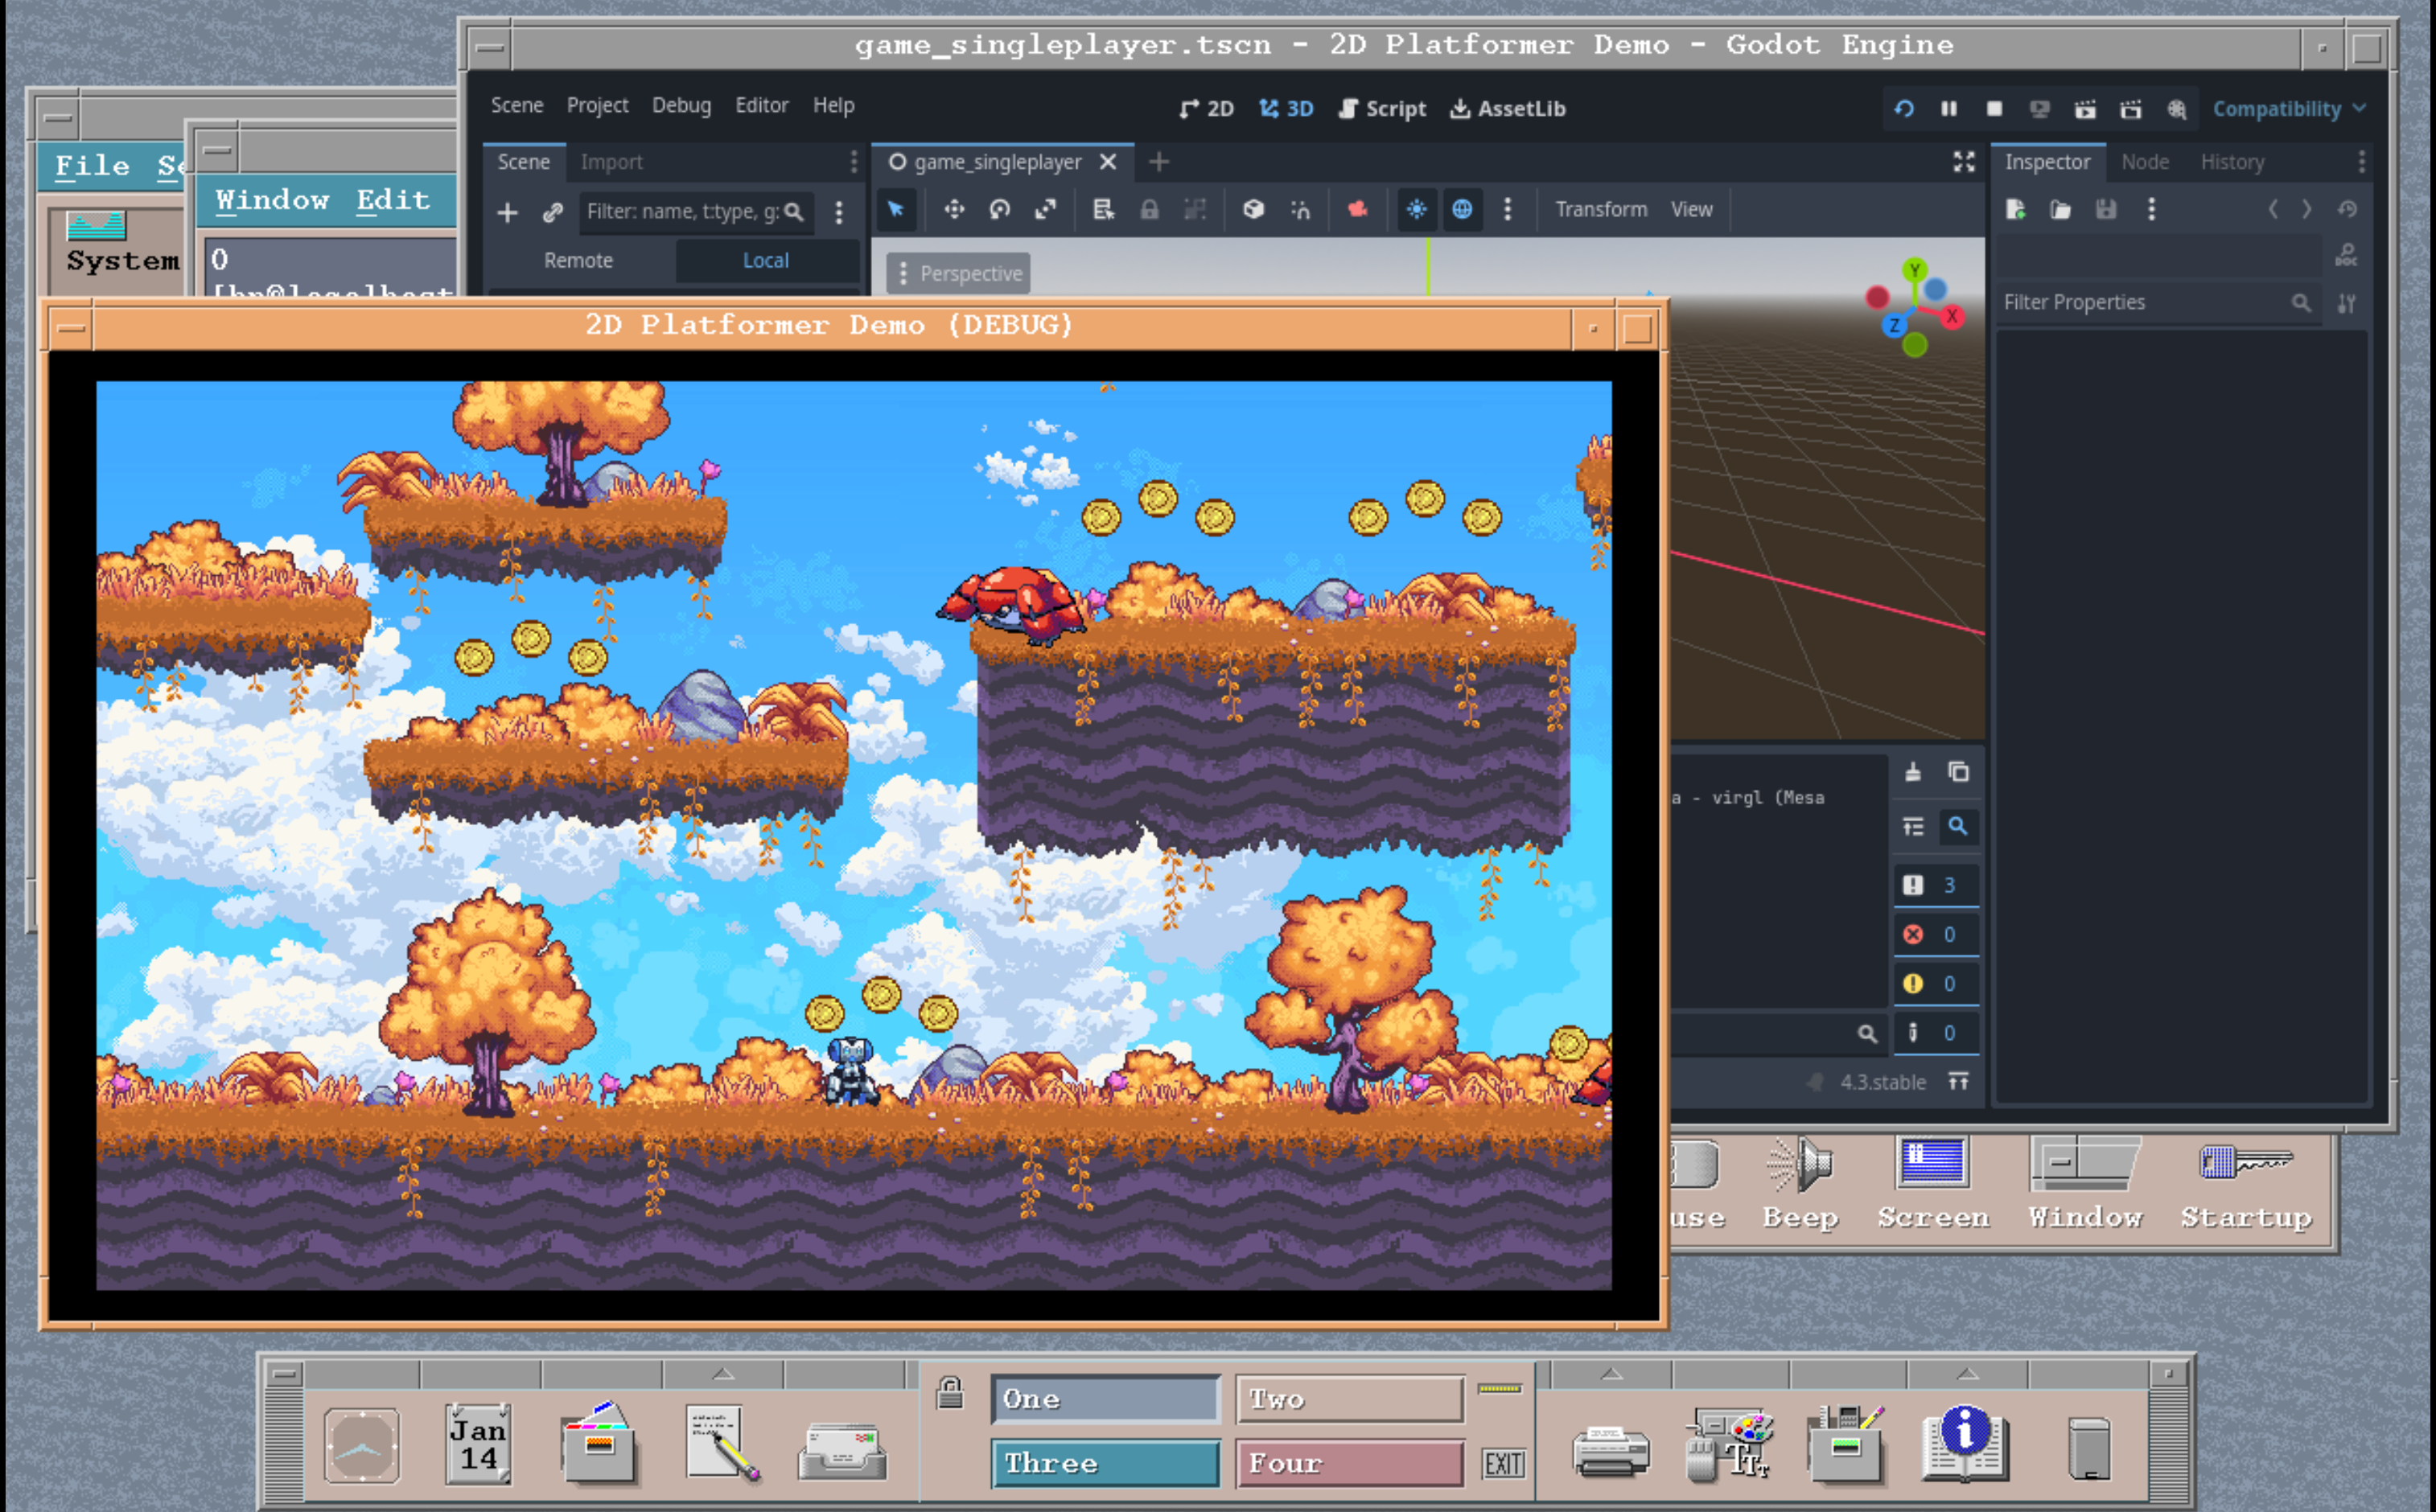Switch to the Script workspace
The height and width of the screenshot is (1512, 2436).
coord(1382,108)
